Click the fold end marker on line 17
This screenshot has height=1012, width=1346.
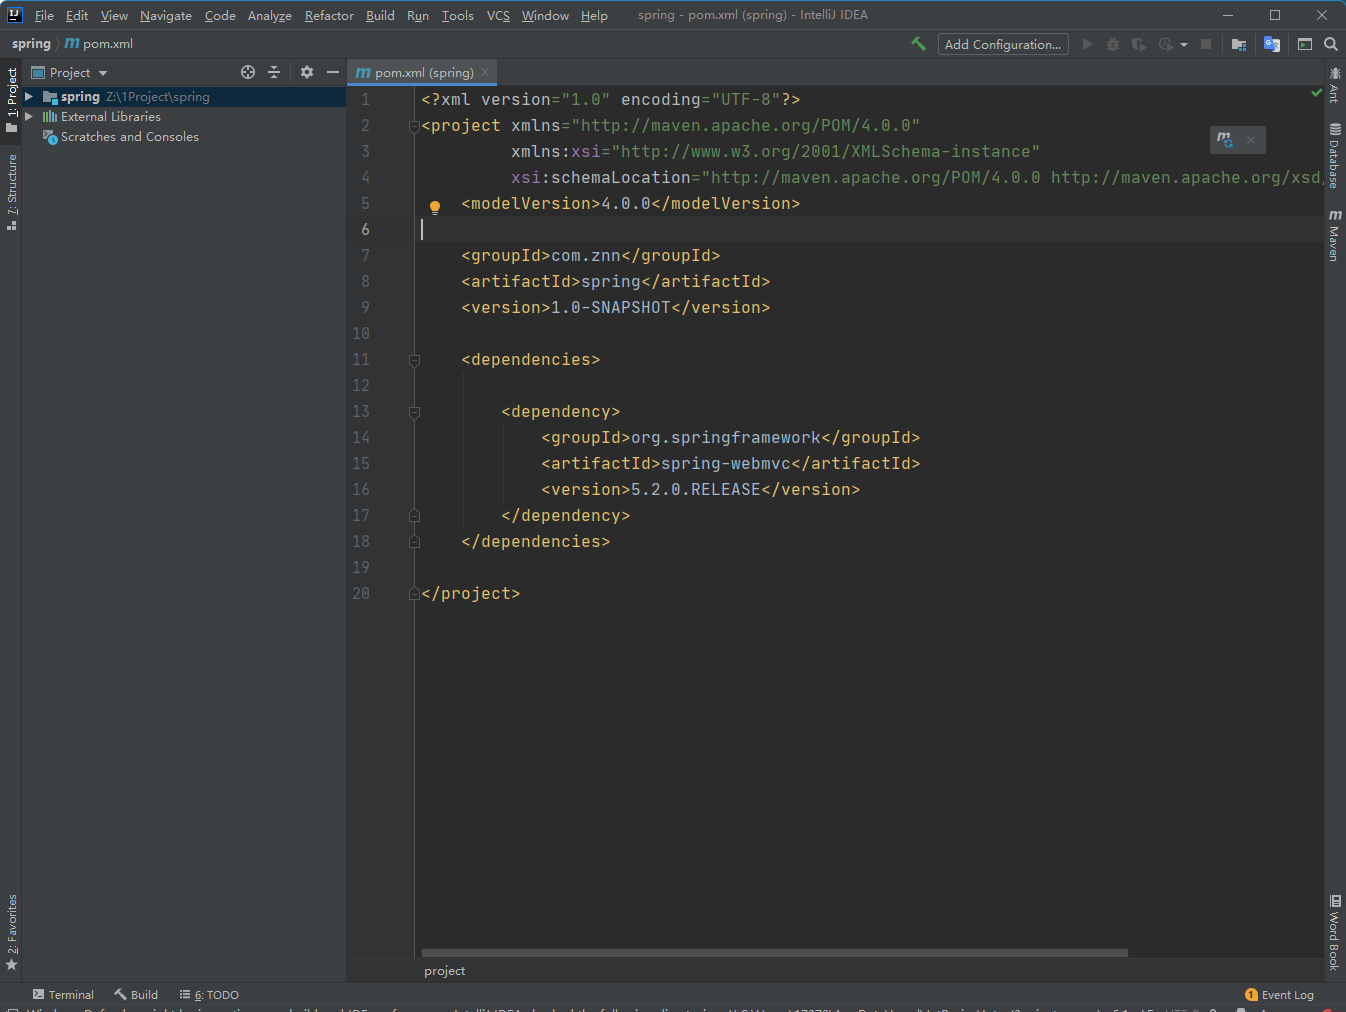(414, 516)
